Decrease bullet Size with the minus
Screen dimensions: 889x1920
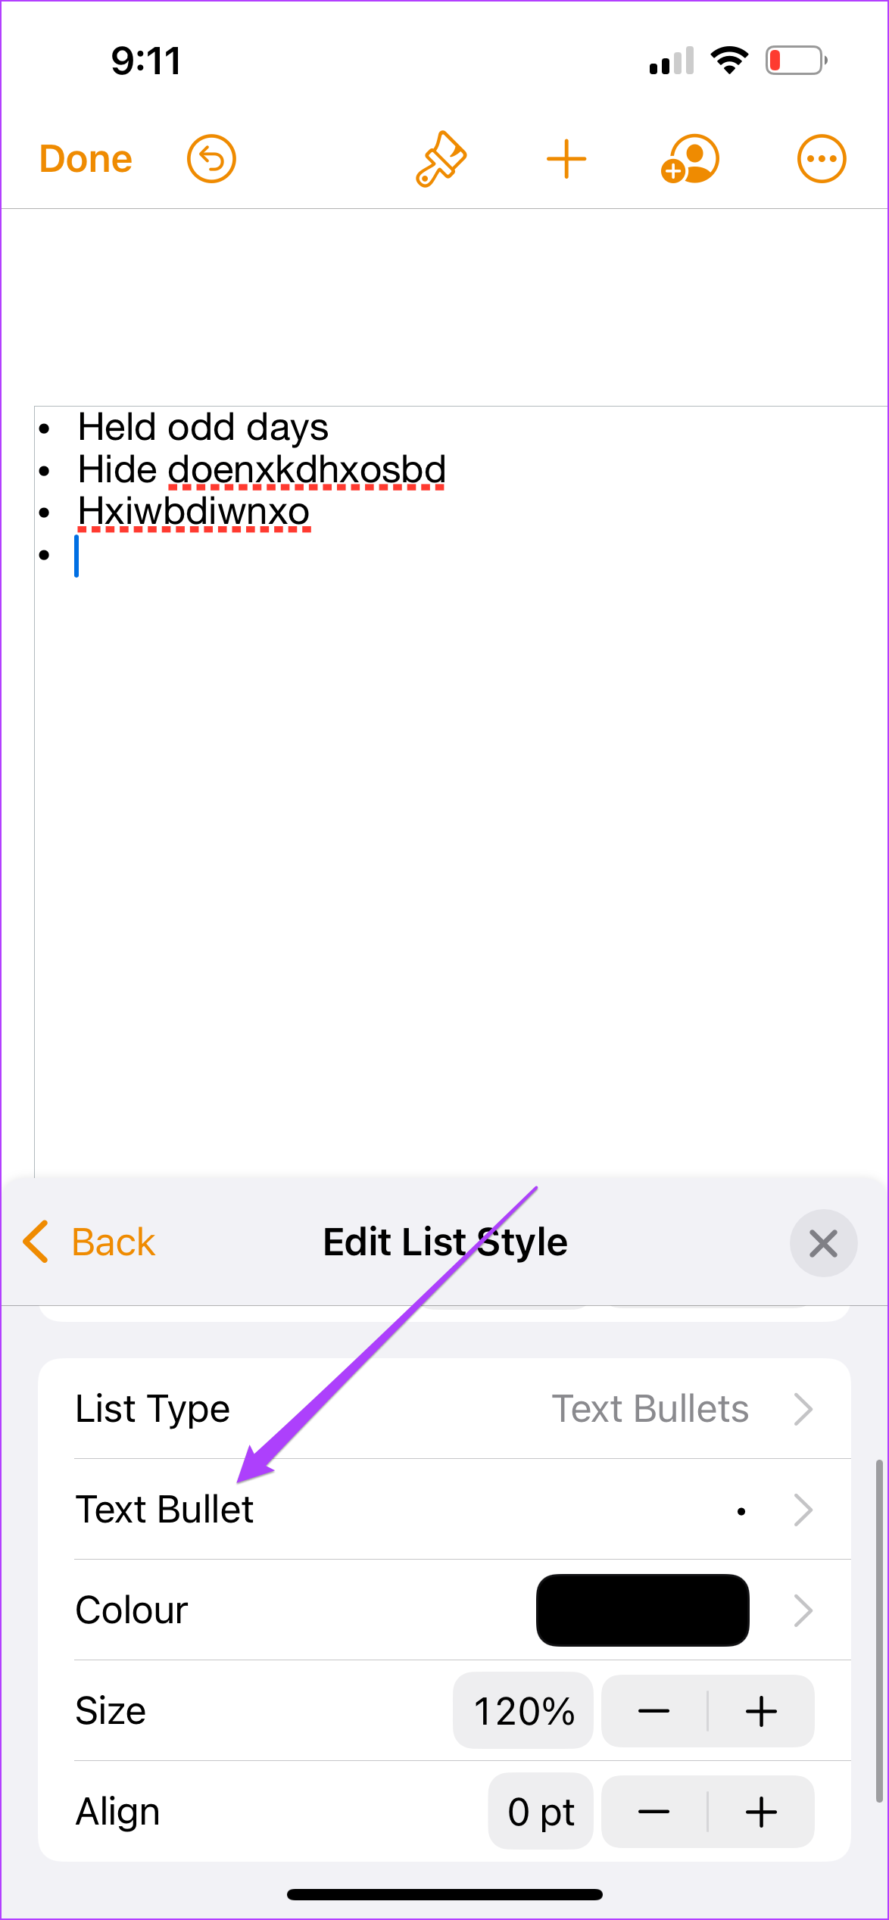pyautogui.click(x=654, y=1711)
